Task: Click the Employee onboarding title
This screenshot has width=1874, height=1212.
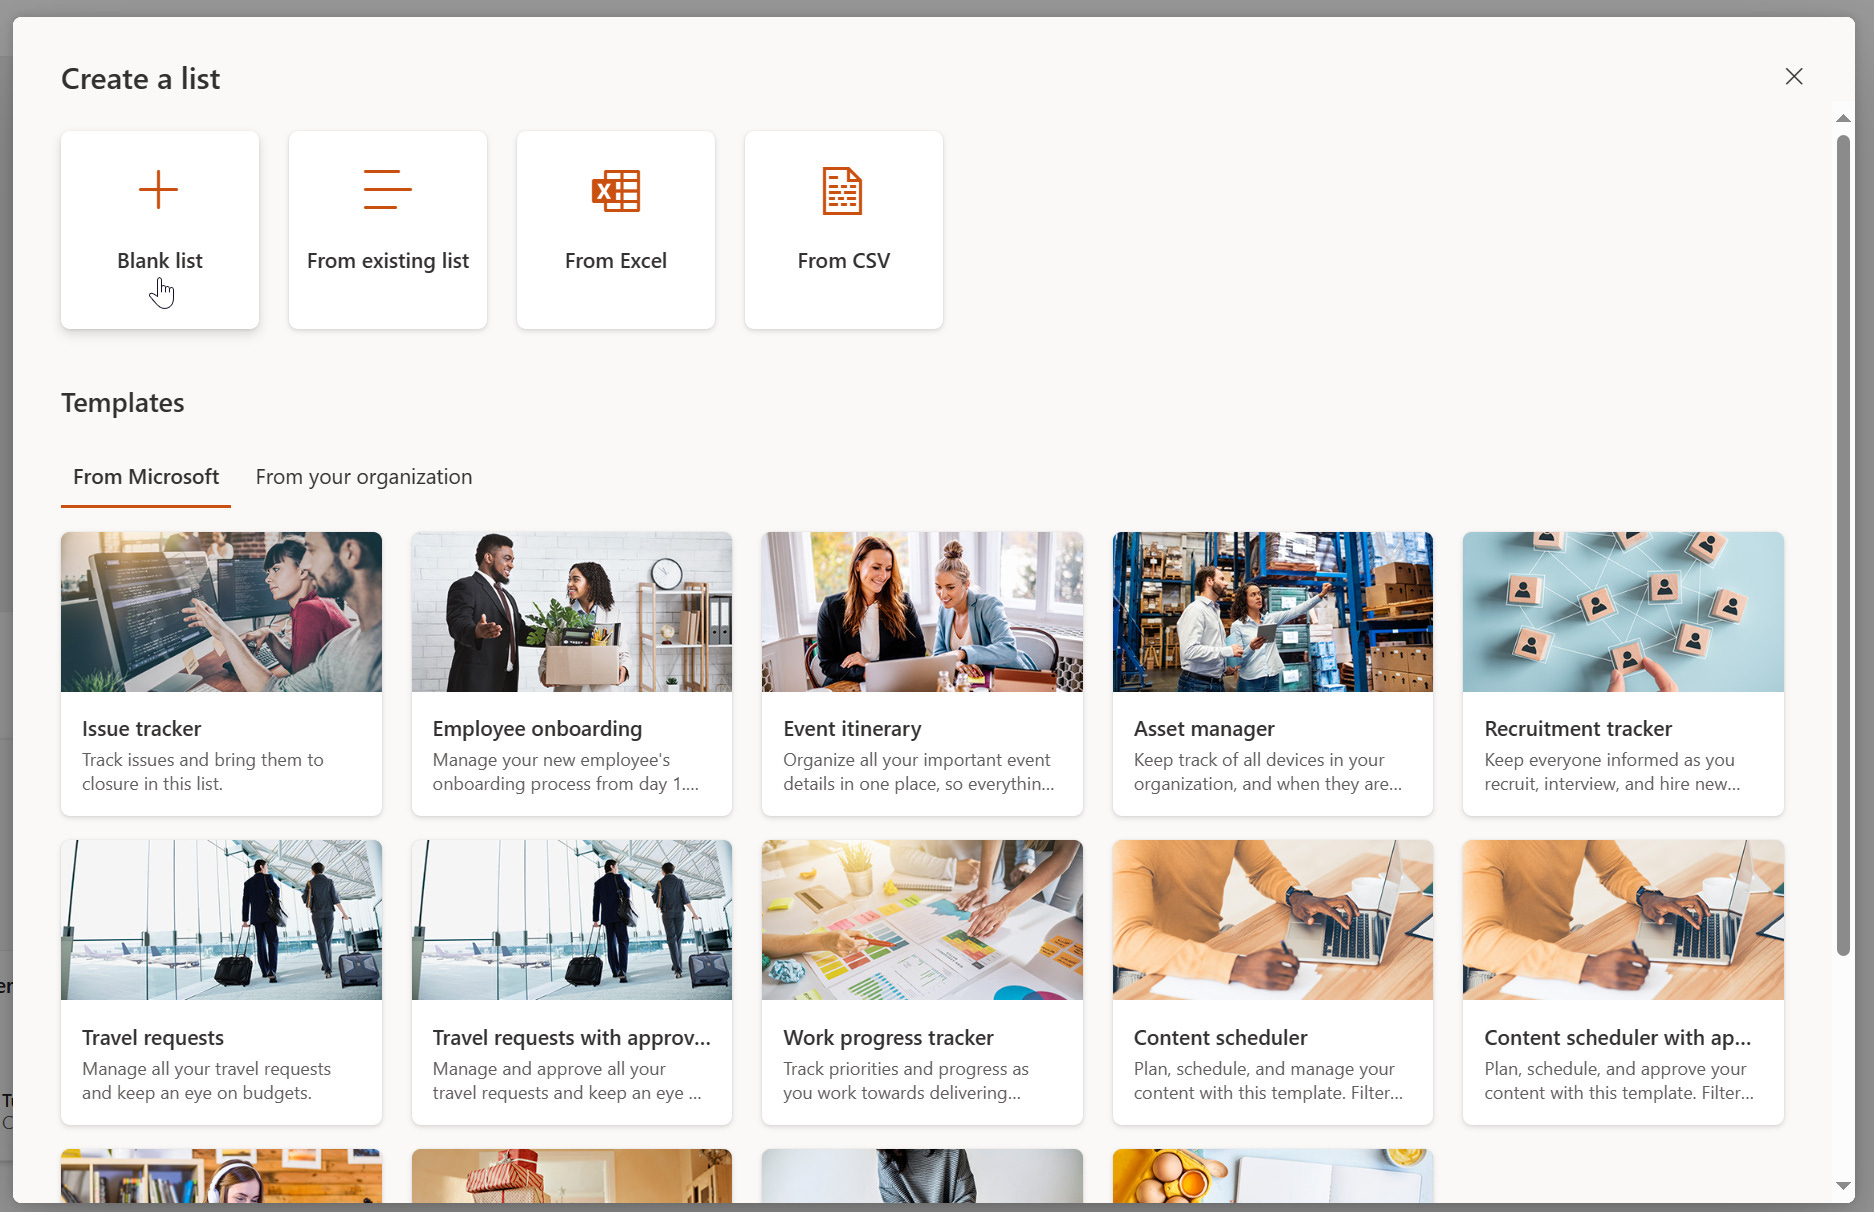Action: point(537,729)
